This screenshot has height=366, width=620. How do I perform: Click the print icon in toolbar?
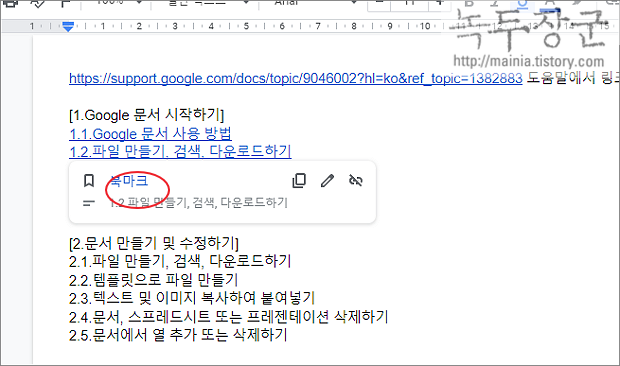11,3
